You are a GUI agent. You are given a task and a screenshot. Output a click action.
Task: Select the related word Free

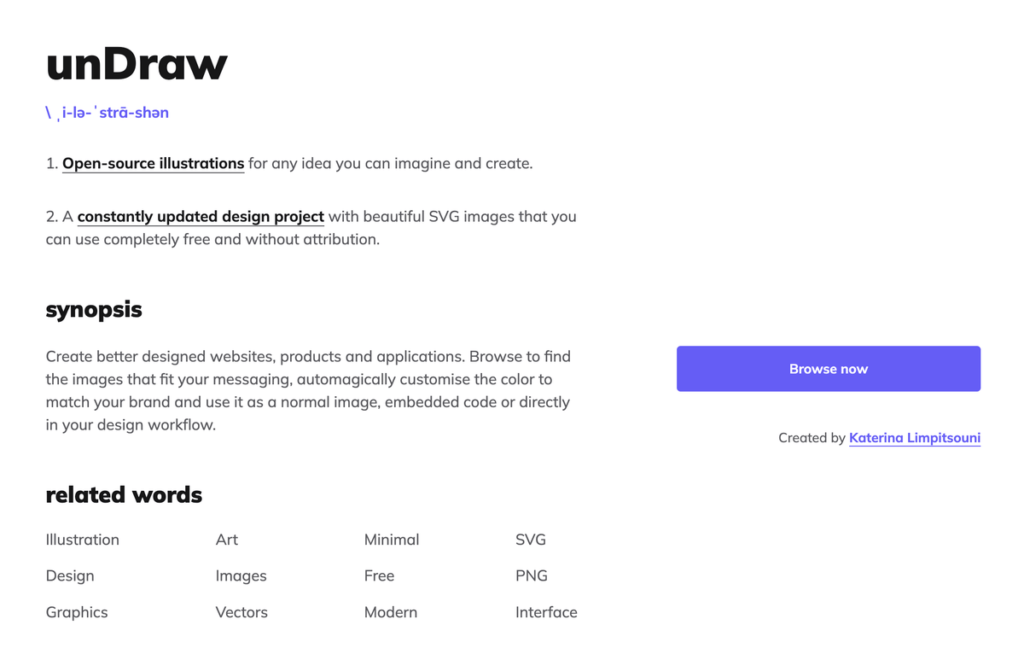(379, 576)
